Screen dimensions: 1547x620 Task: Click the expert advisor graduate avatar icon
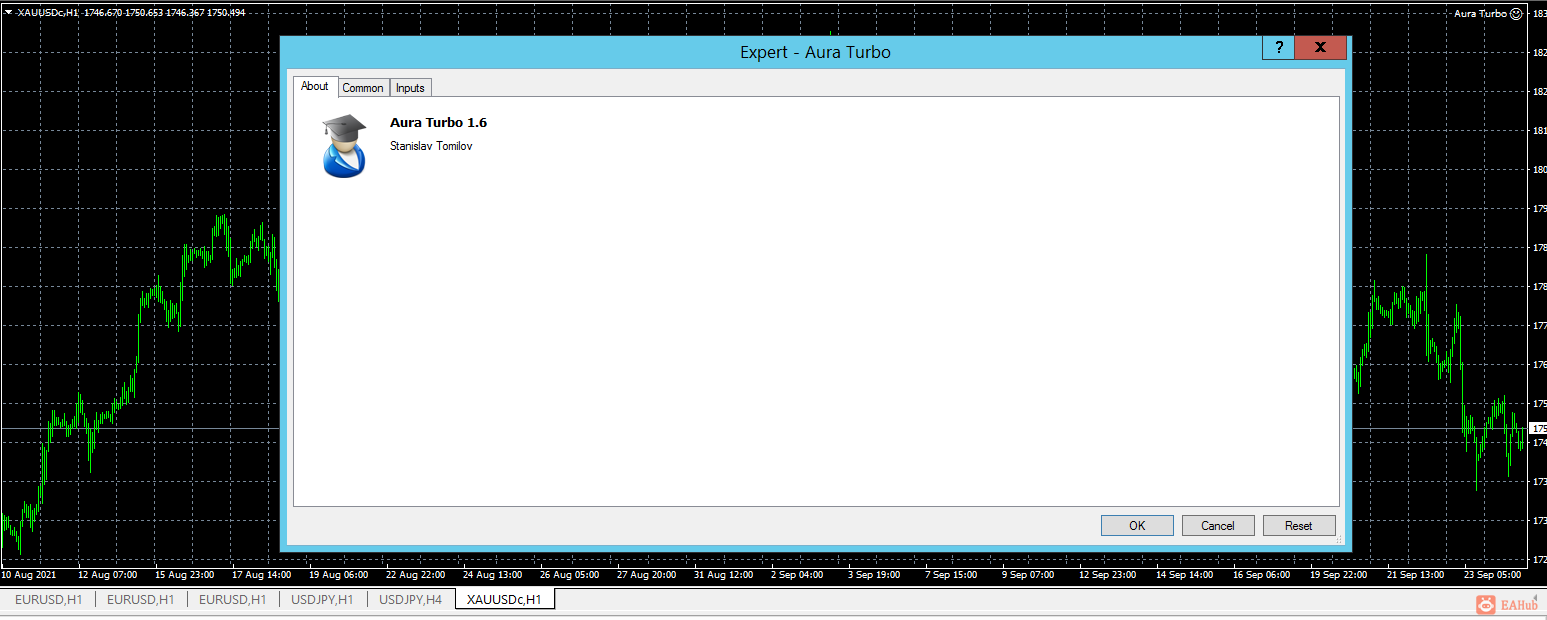[x=345, y=146]
